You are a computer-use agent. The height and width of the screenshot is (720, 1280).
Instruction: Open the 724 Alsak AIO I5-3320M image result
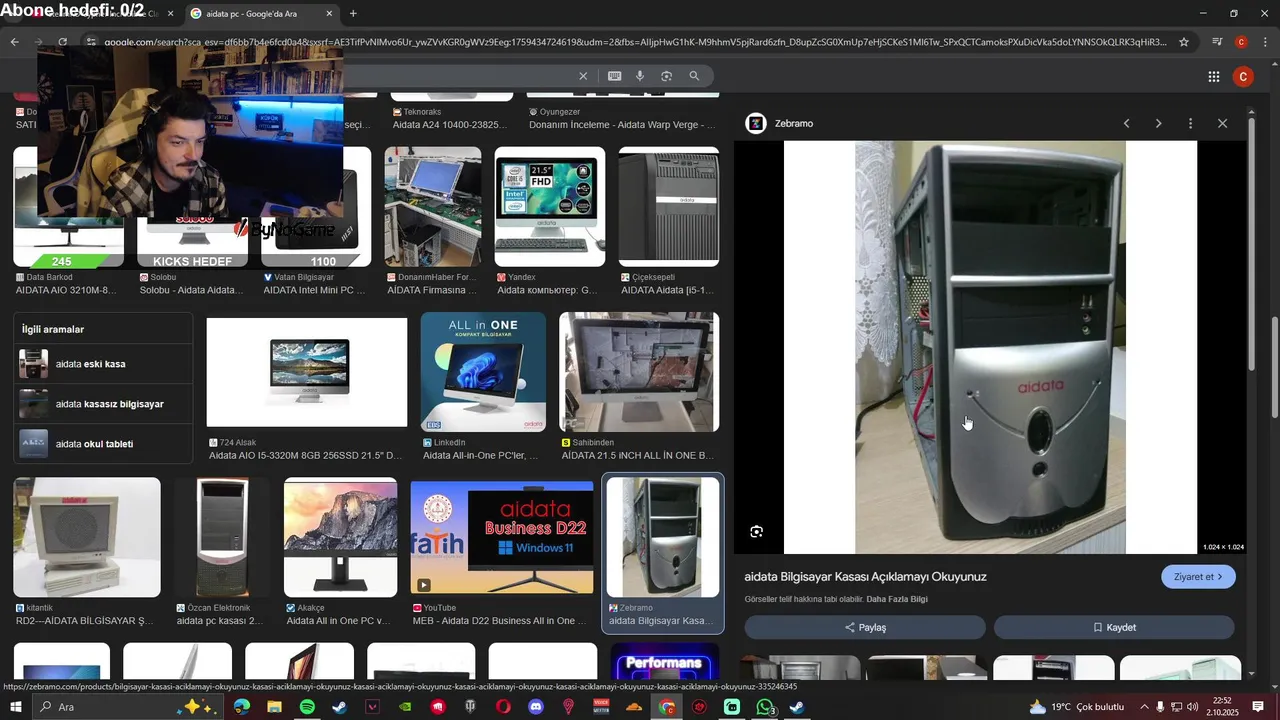(x=306, y=372)
